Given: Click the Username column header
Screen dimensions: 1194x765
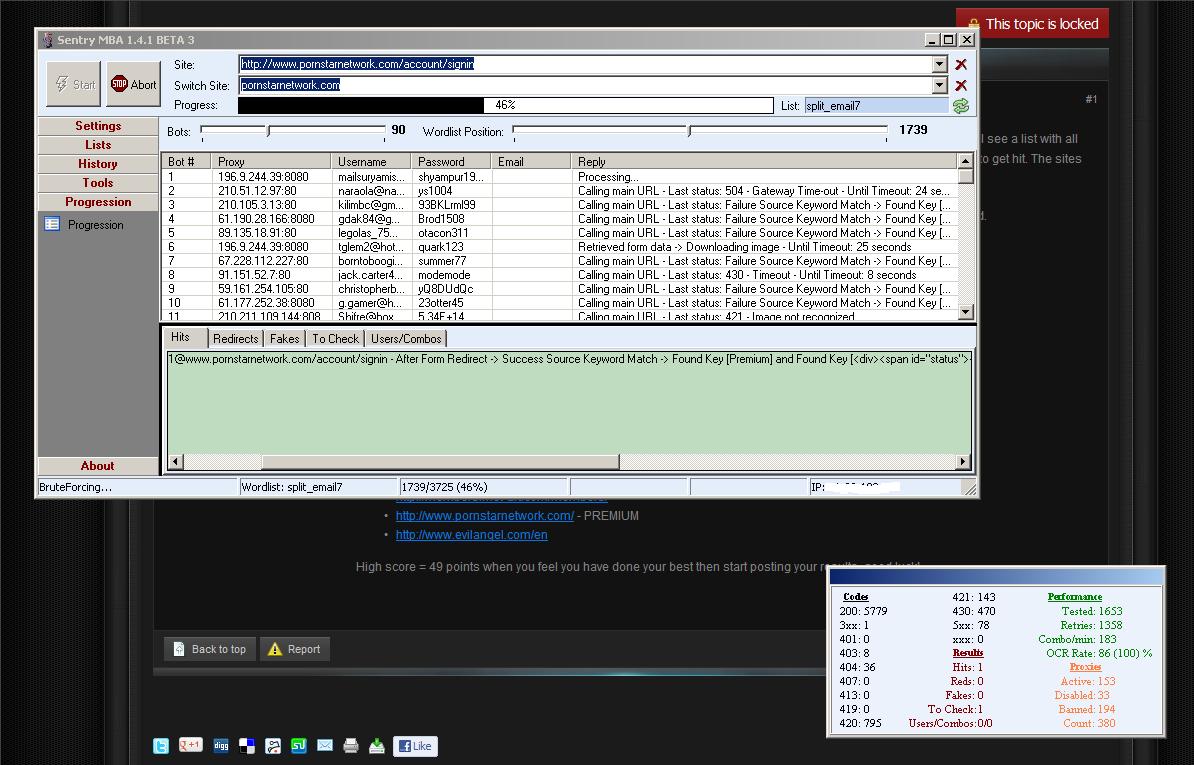Looking at the screenshot, I should (x=371, y=161).
